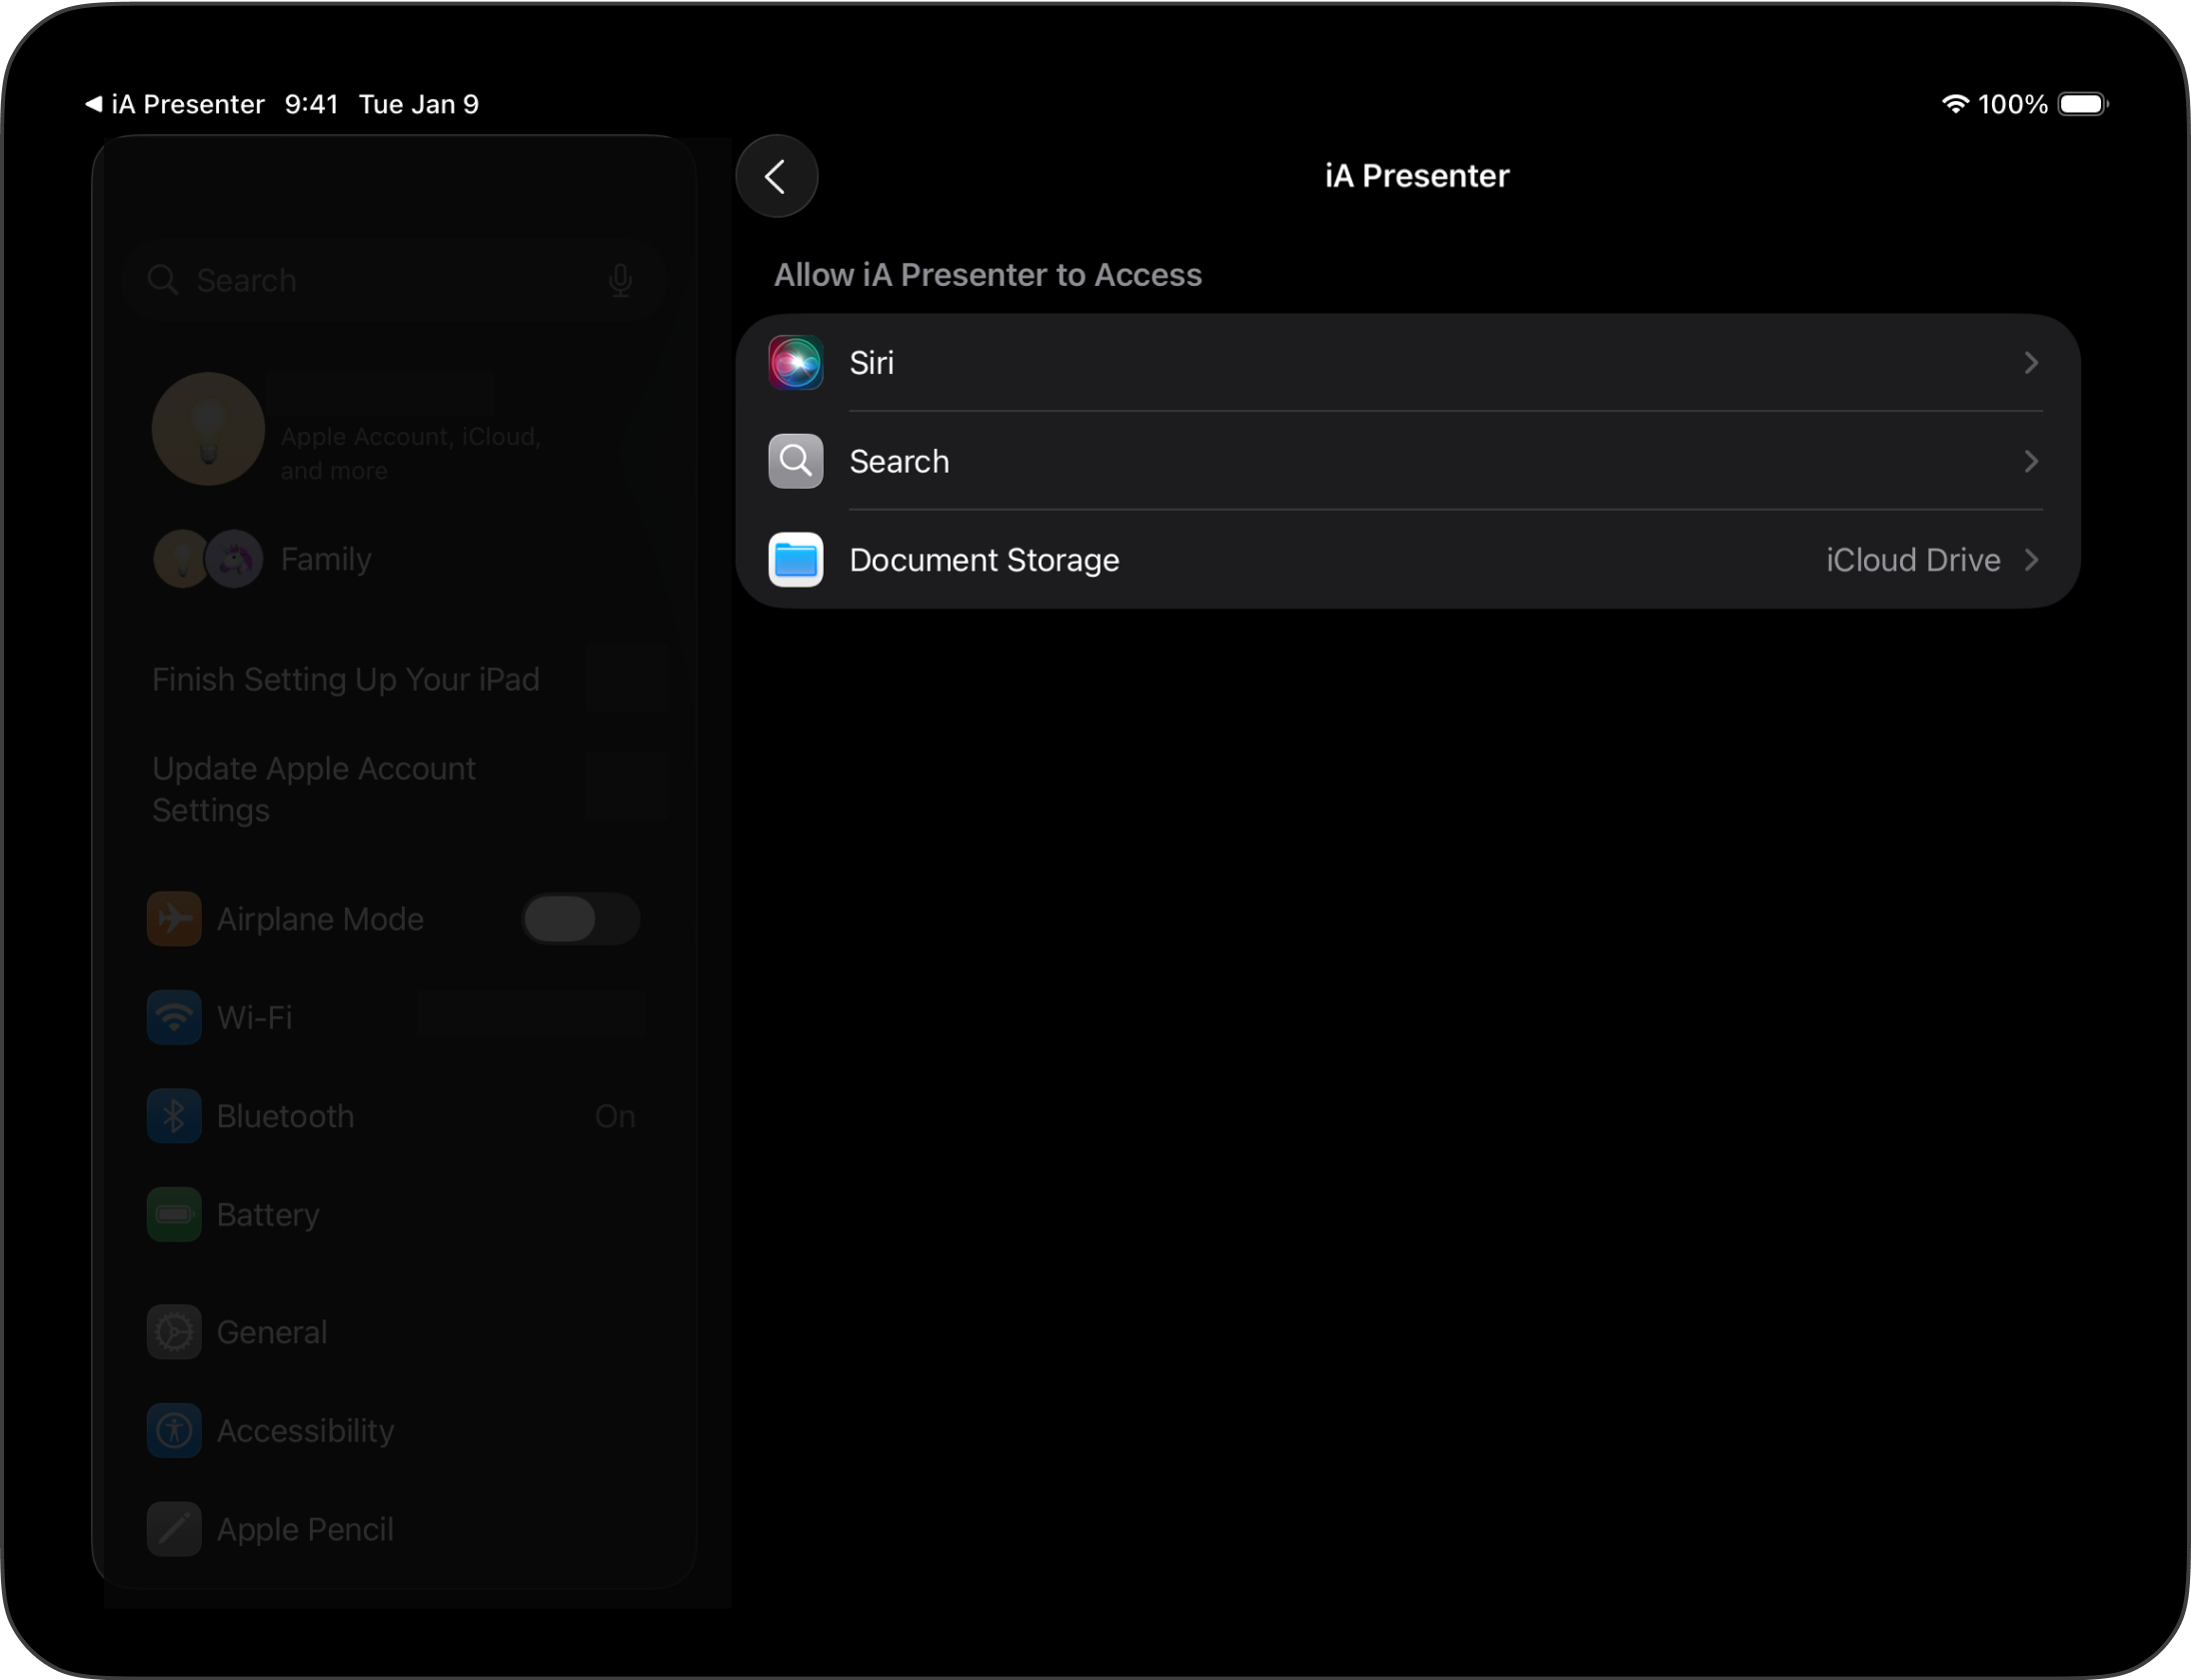Open the Apple Account profile avatar

(x=208, y=430)
